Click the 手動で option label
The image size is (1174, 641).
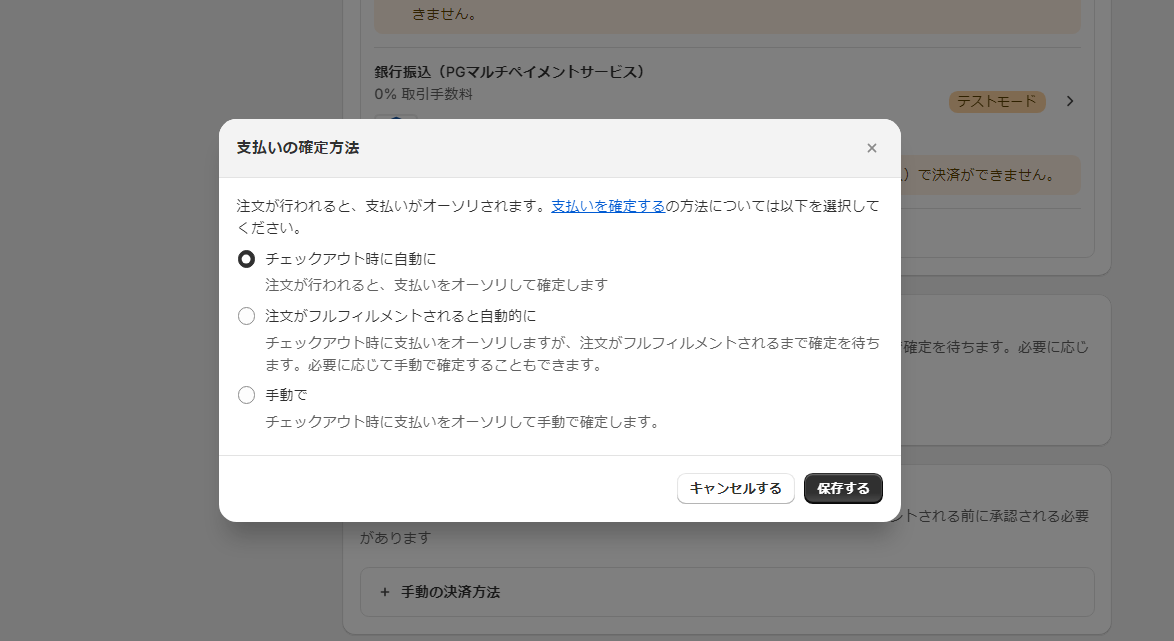(288, 394)
